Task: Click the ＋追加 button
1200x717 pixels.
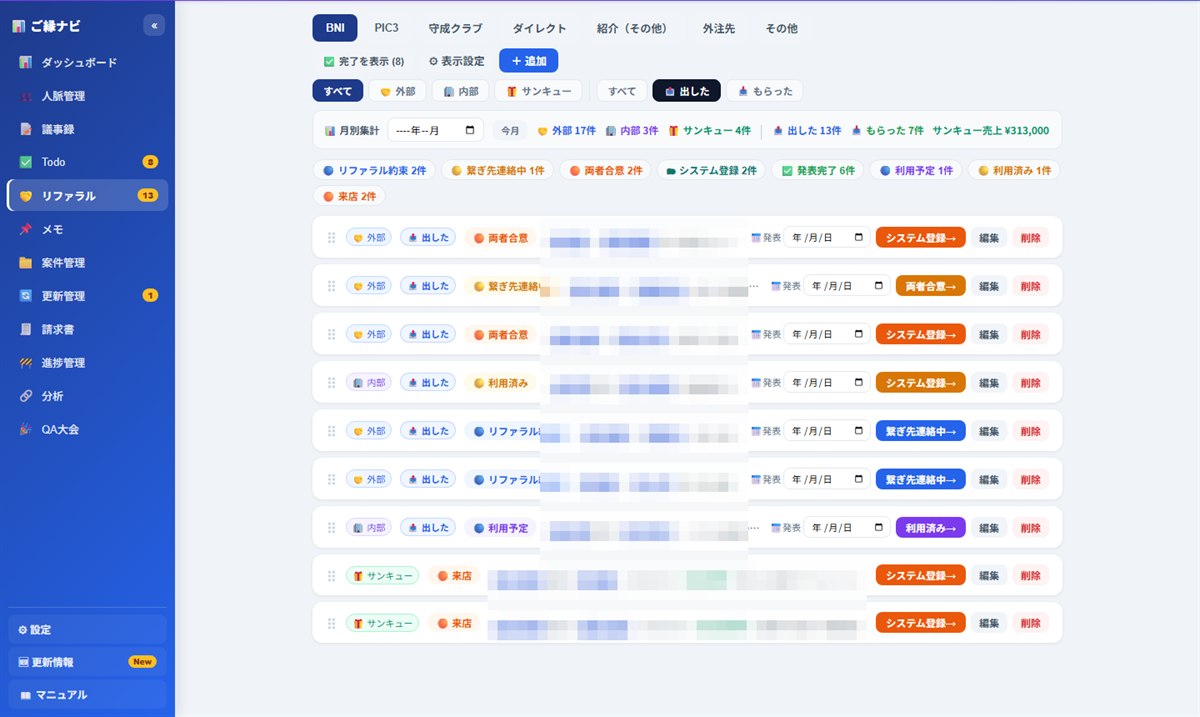Action: pyautogui.click(x=529, y=61)
